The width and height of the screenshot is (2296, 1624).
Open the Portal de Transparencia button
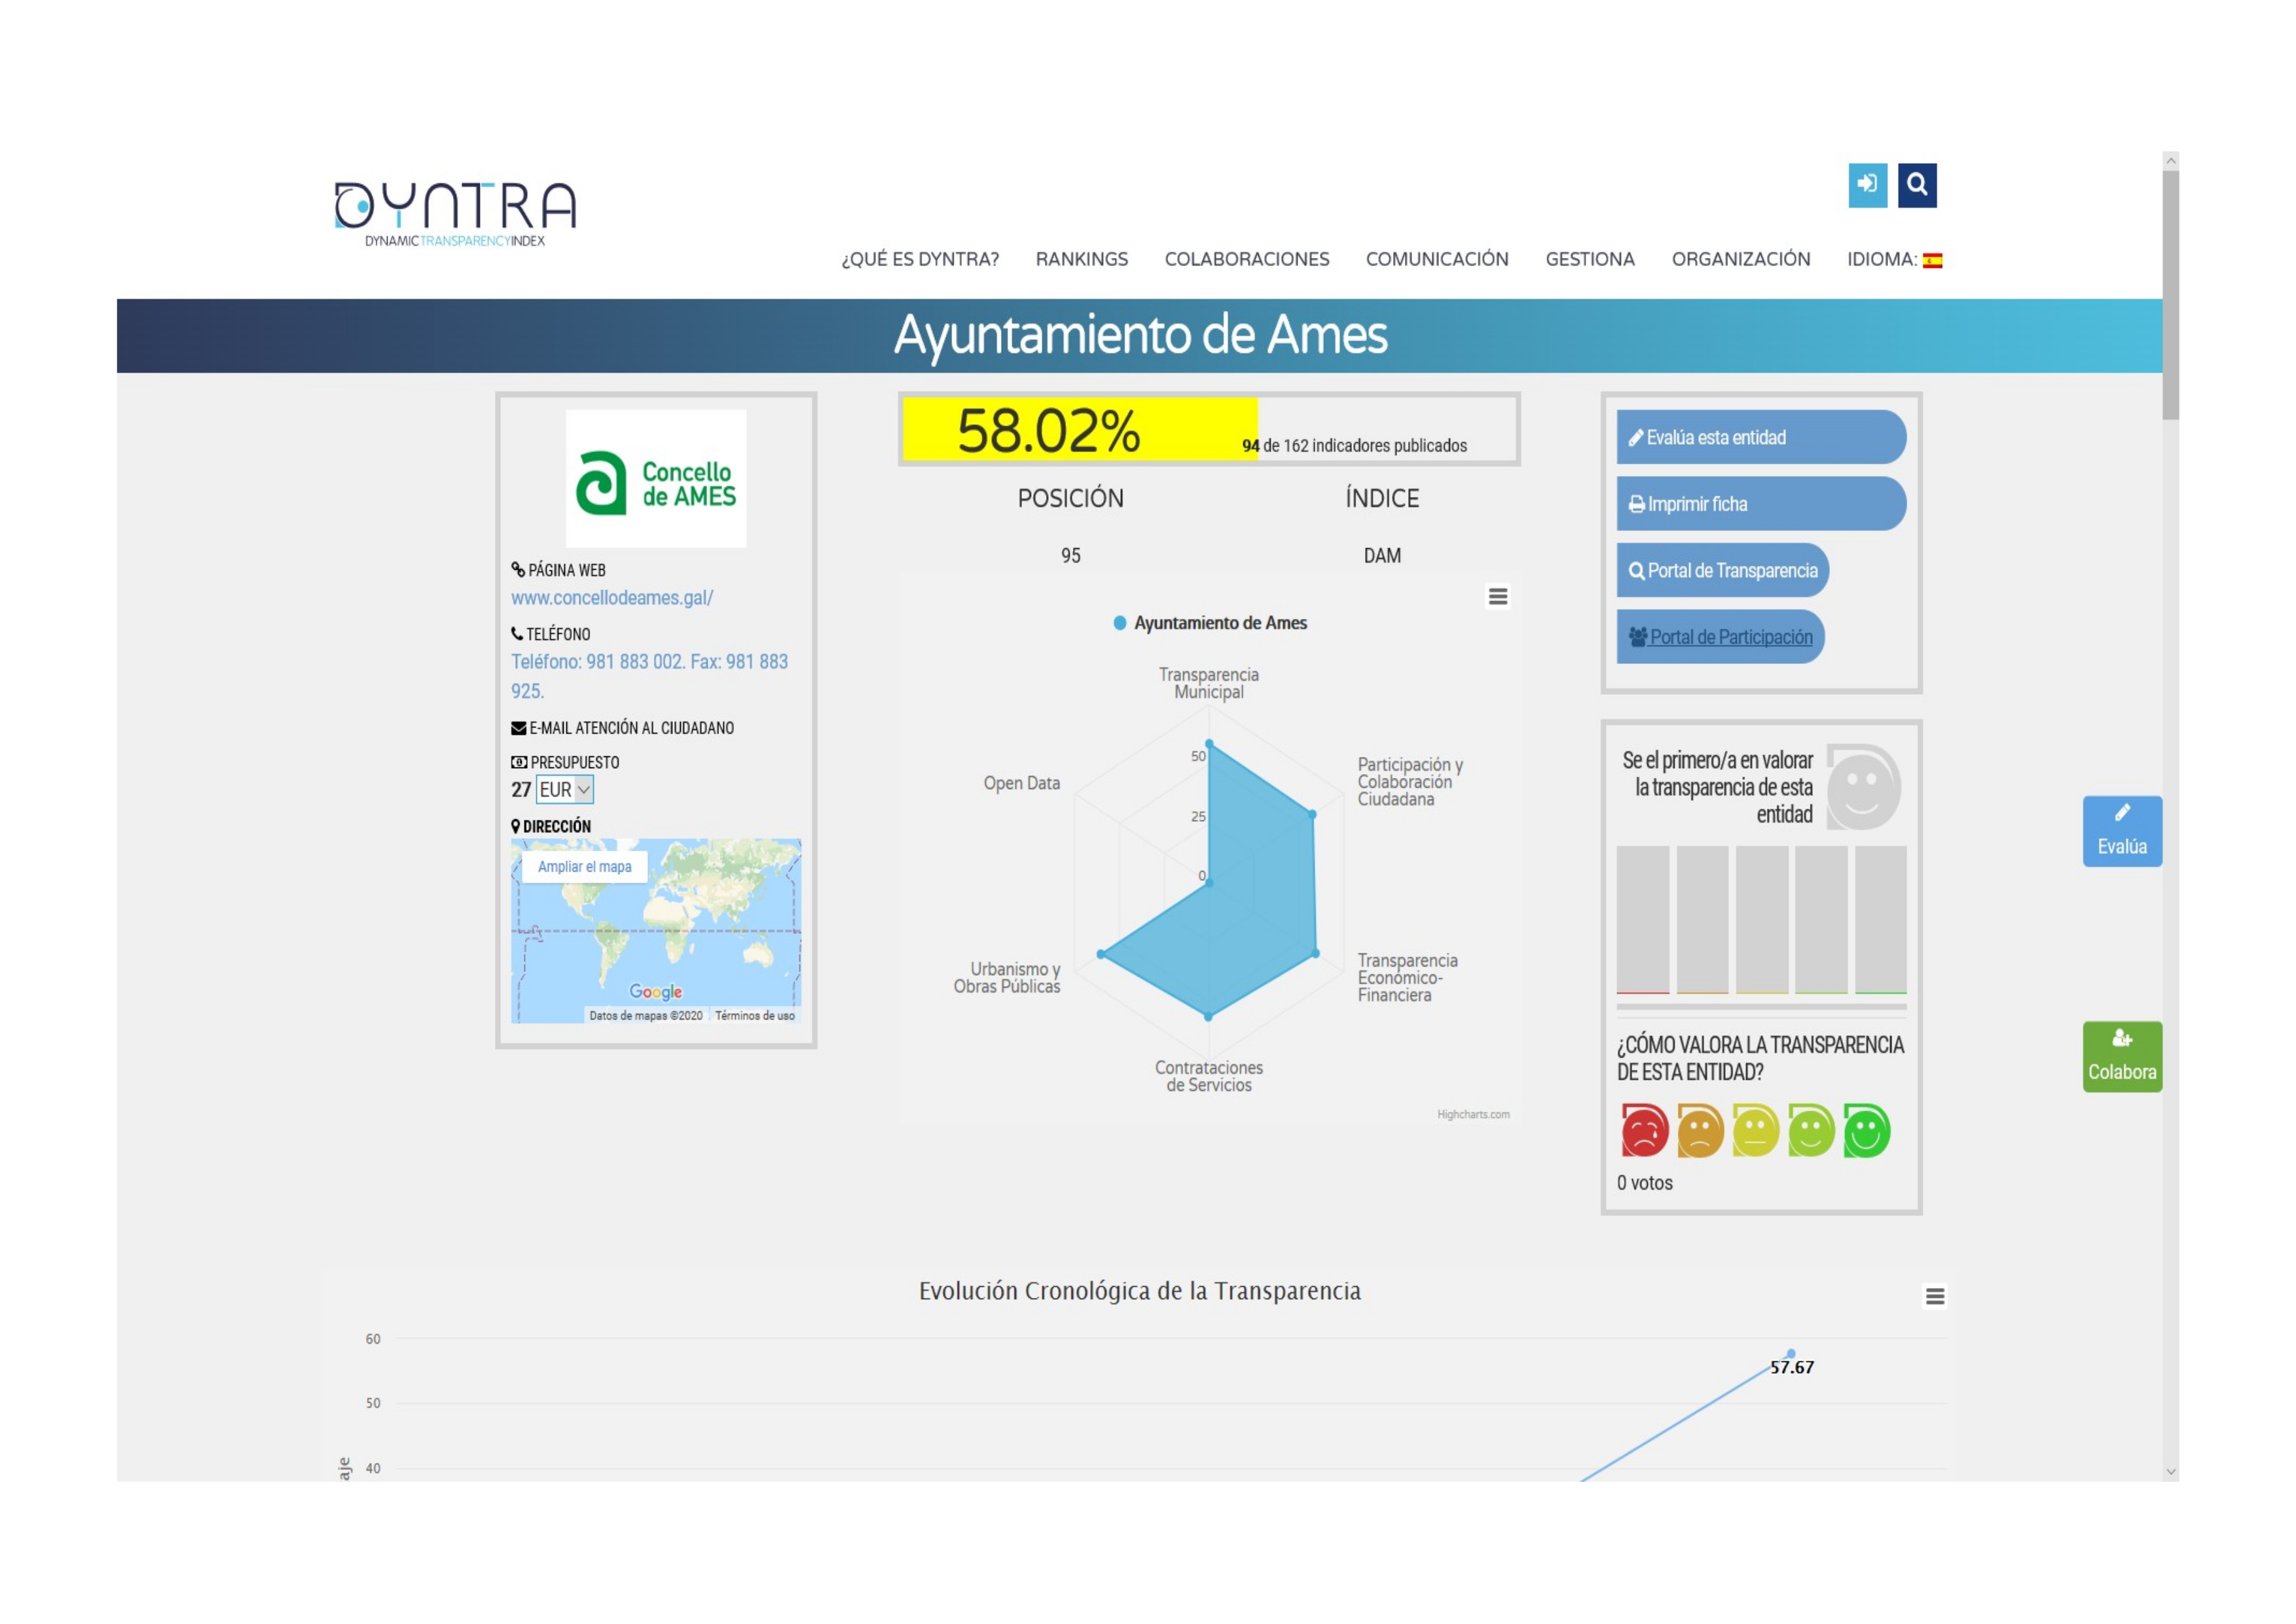pyautogui.click(x=1722, y=570)
